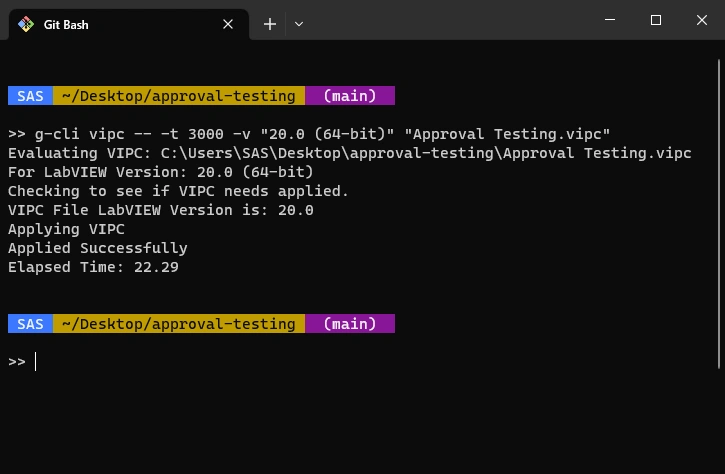Maximize the terminal window
725x474 pixels.
656,20
